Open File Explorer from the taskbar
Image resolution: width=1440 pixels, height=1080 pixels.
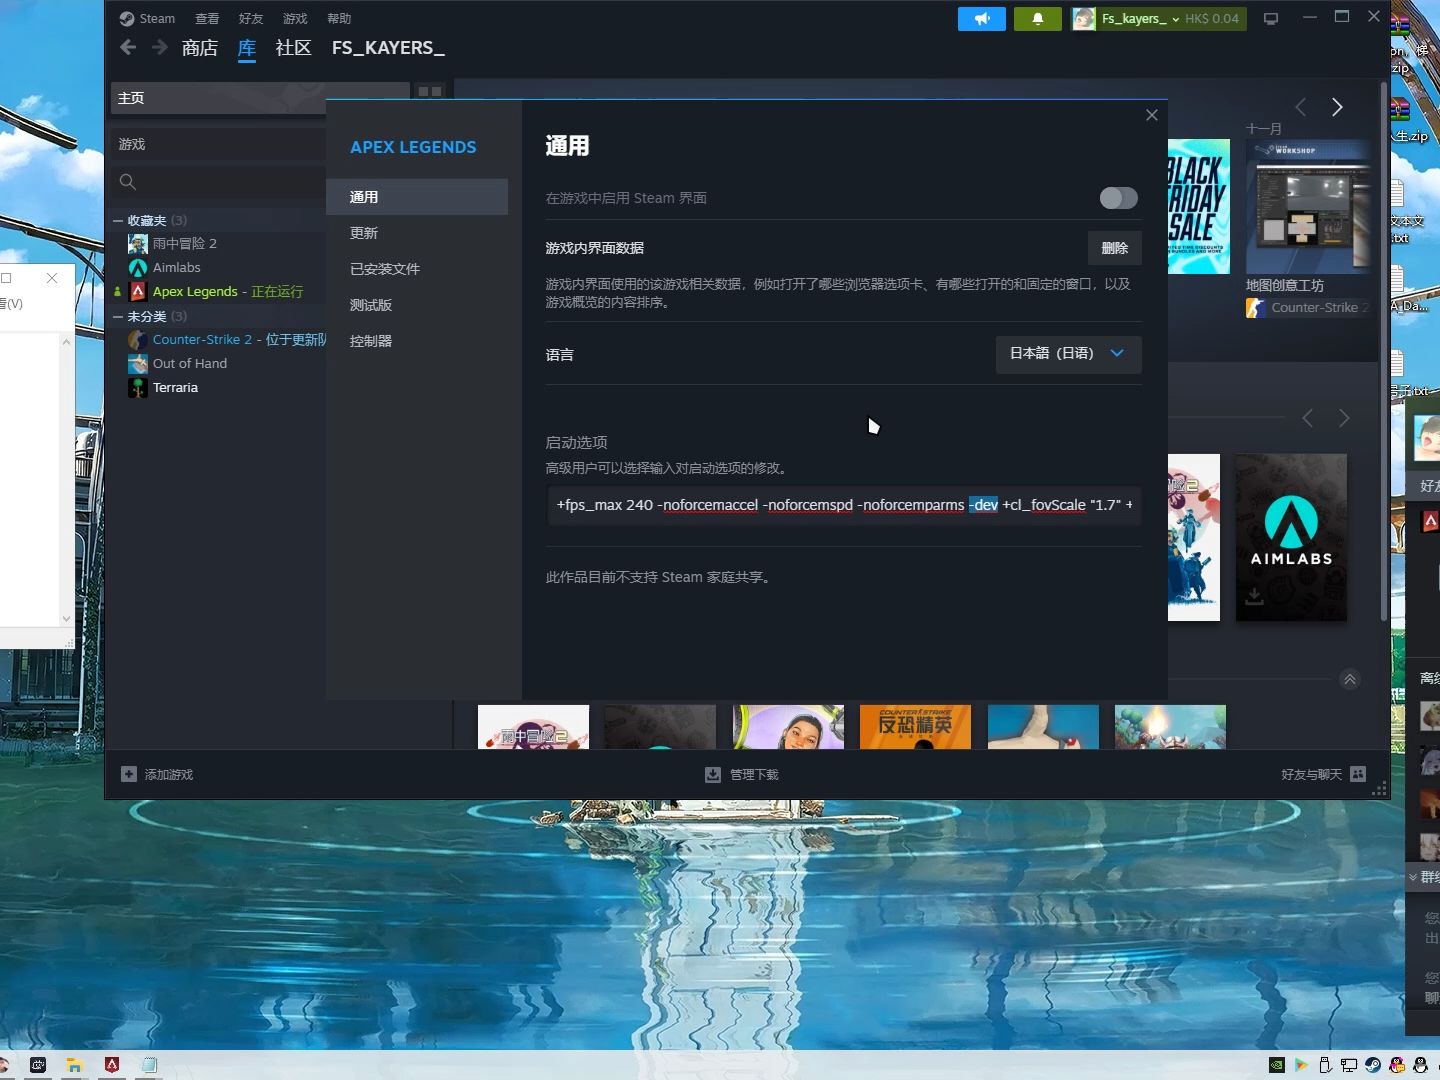click(74, 1065)
